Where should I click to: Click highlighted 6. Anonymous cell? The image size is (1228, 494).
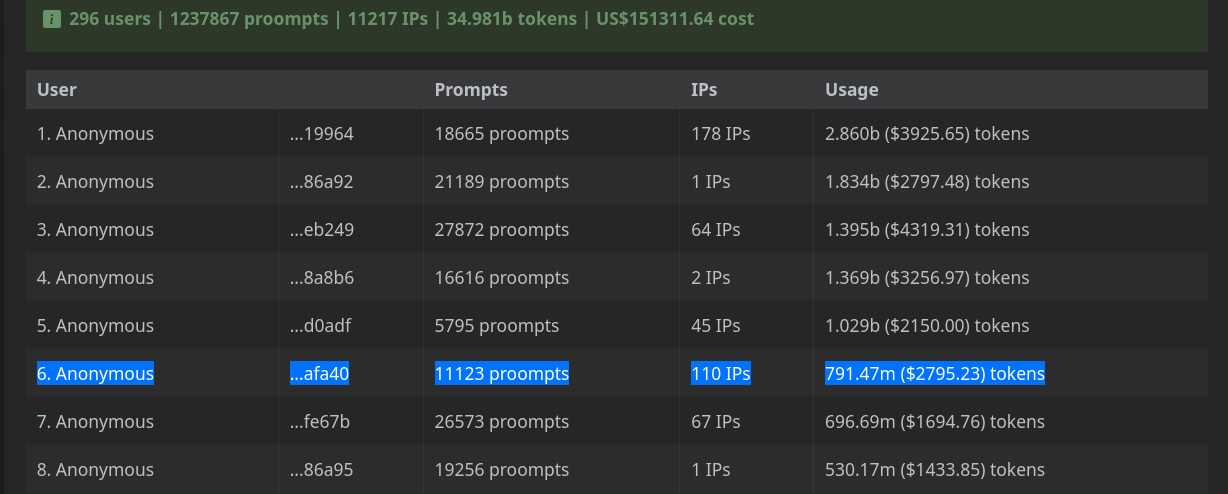pos(96,374)
